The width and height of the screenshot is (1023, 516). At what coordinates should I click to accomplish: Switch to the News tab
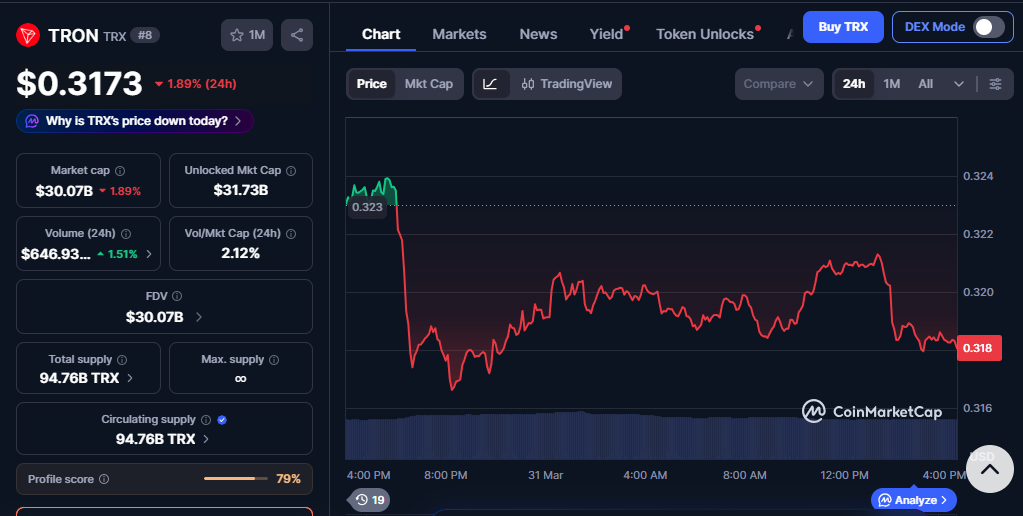[x=538, y=34]
